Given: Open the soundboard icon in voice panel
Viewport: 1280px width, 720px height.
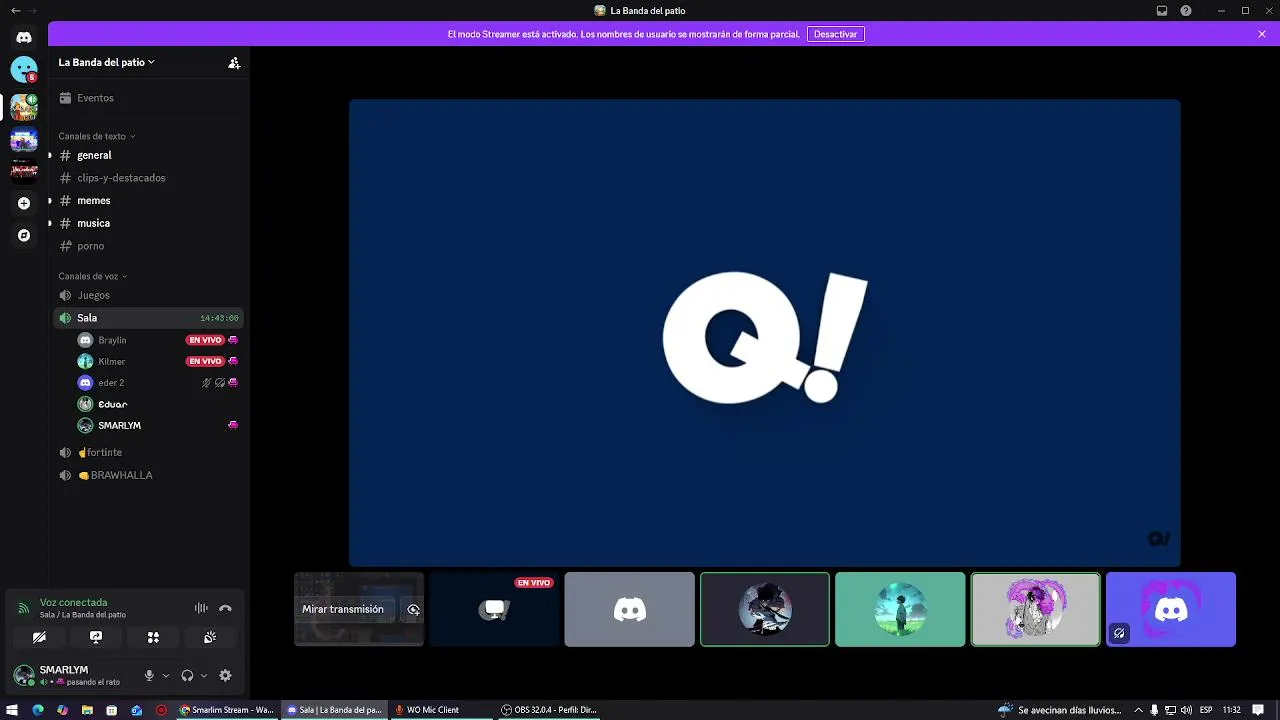Looking at the screenshot, I should 210,637.
